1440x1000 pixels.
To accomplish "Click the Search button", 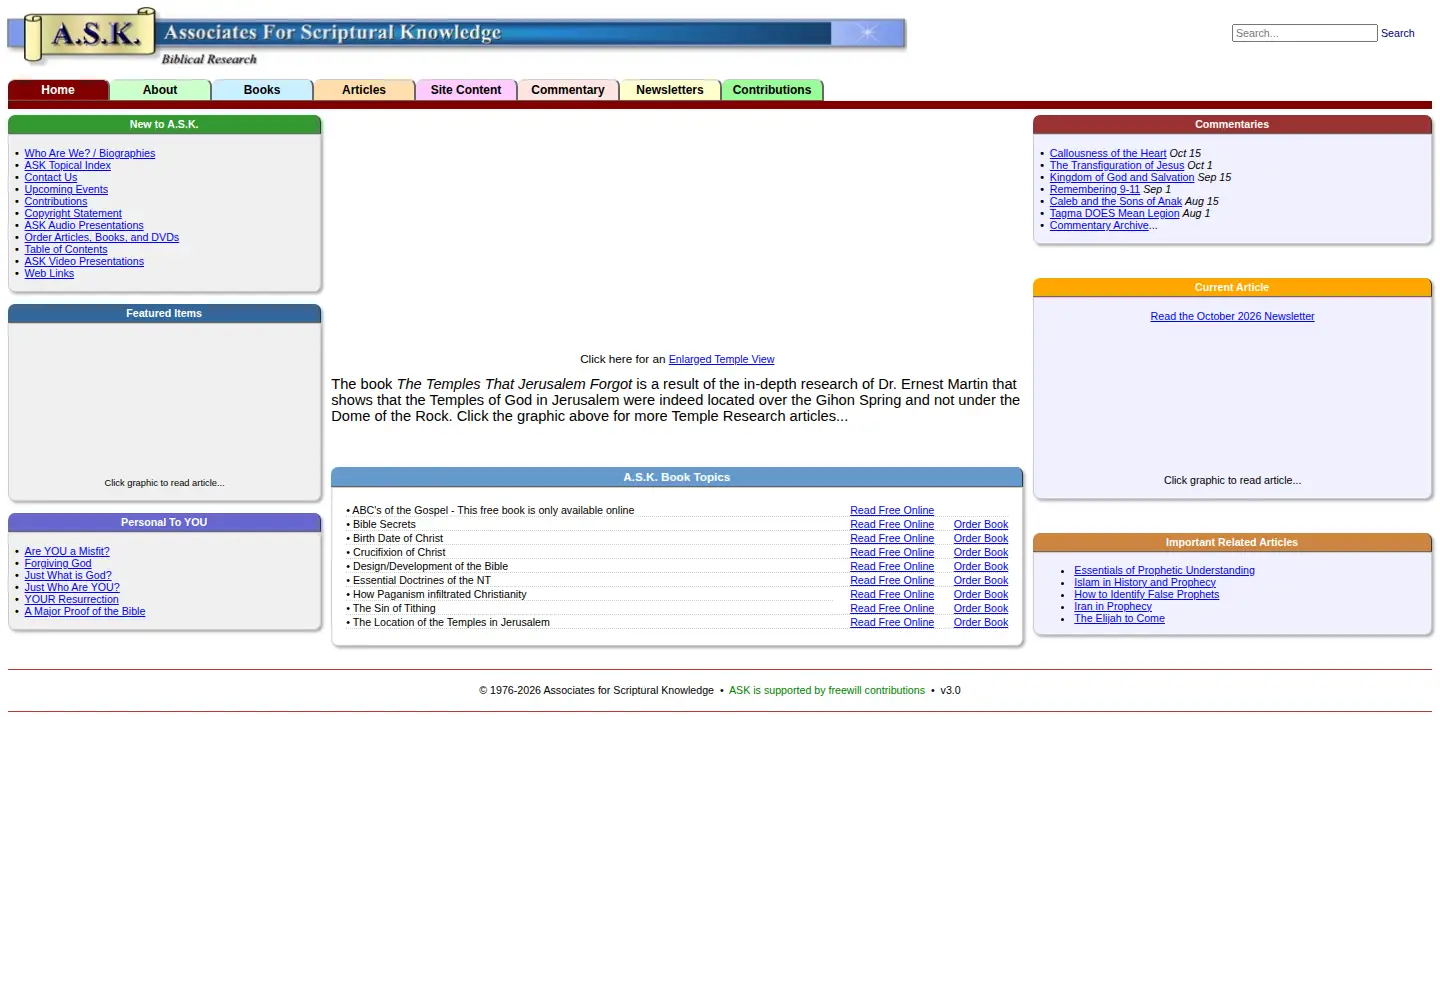I will pyautogui.click(x=1397, y=33).
